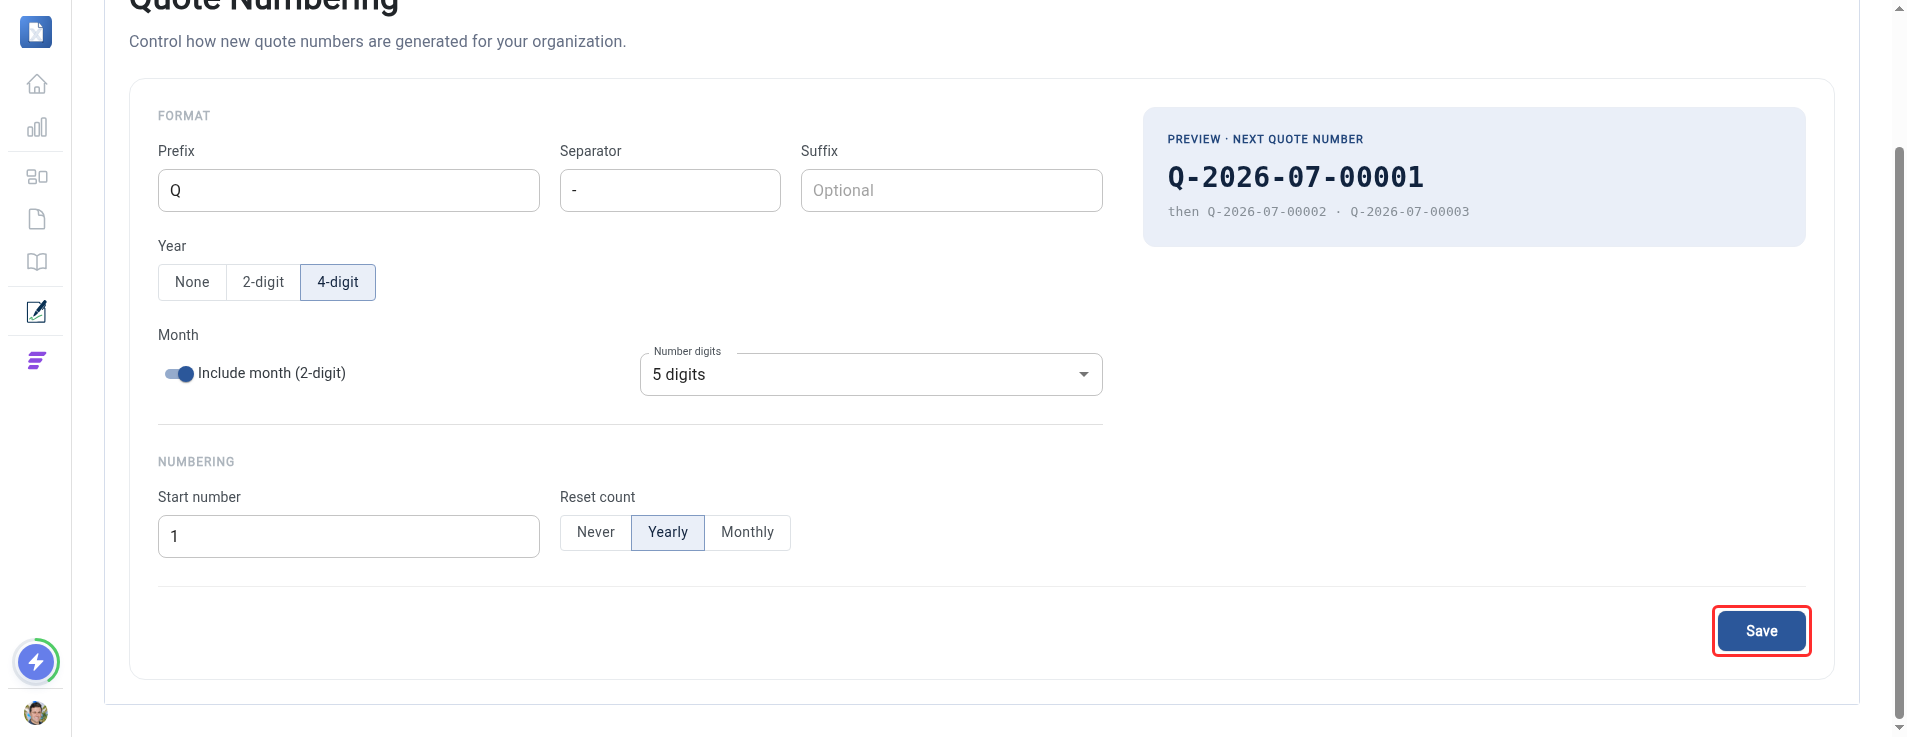
Task: Choose Monthly reset count
Action: coord(747,532)
